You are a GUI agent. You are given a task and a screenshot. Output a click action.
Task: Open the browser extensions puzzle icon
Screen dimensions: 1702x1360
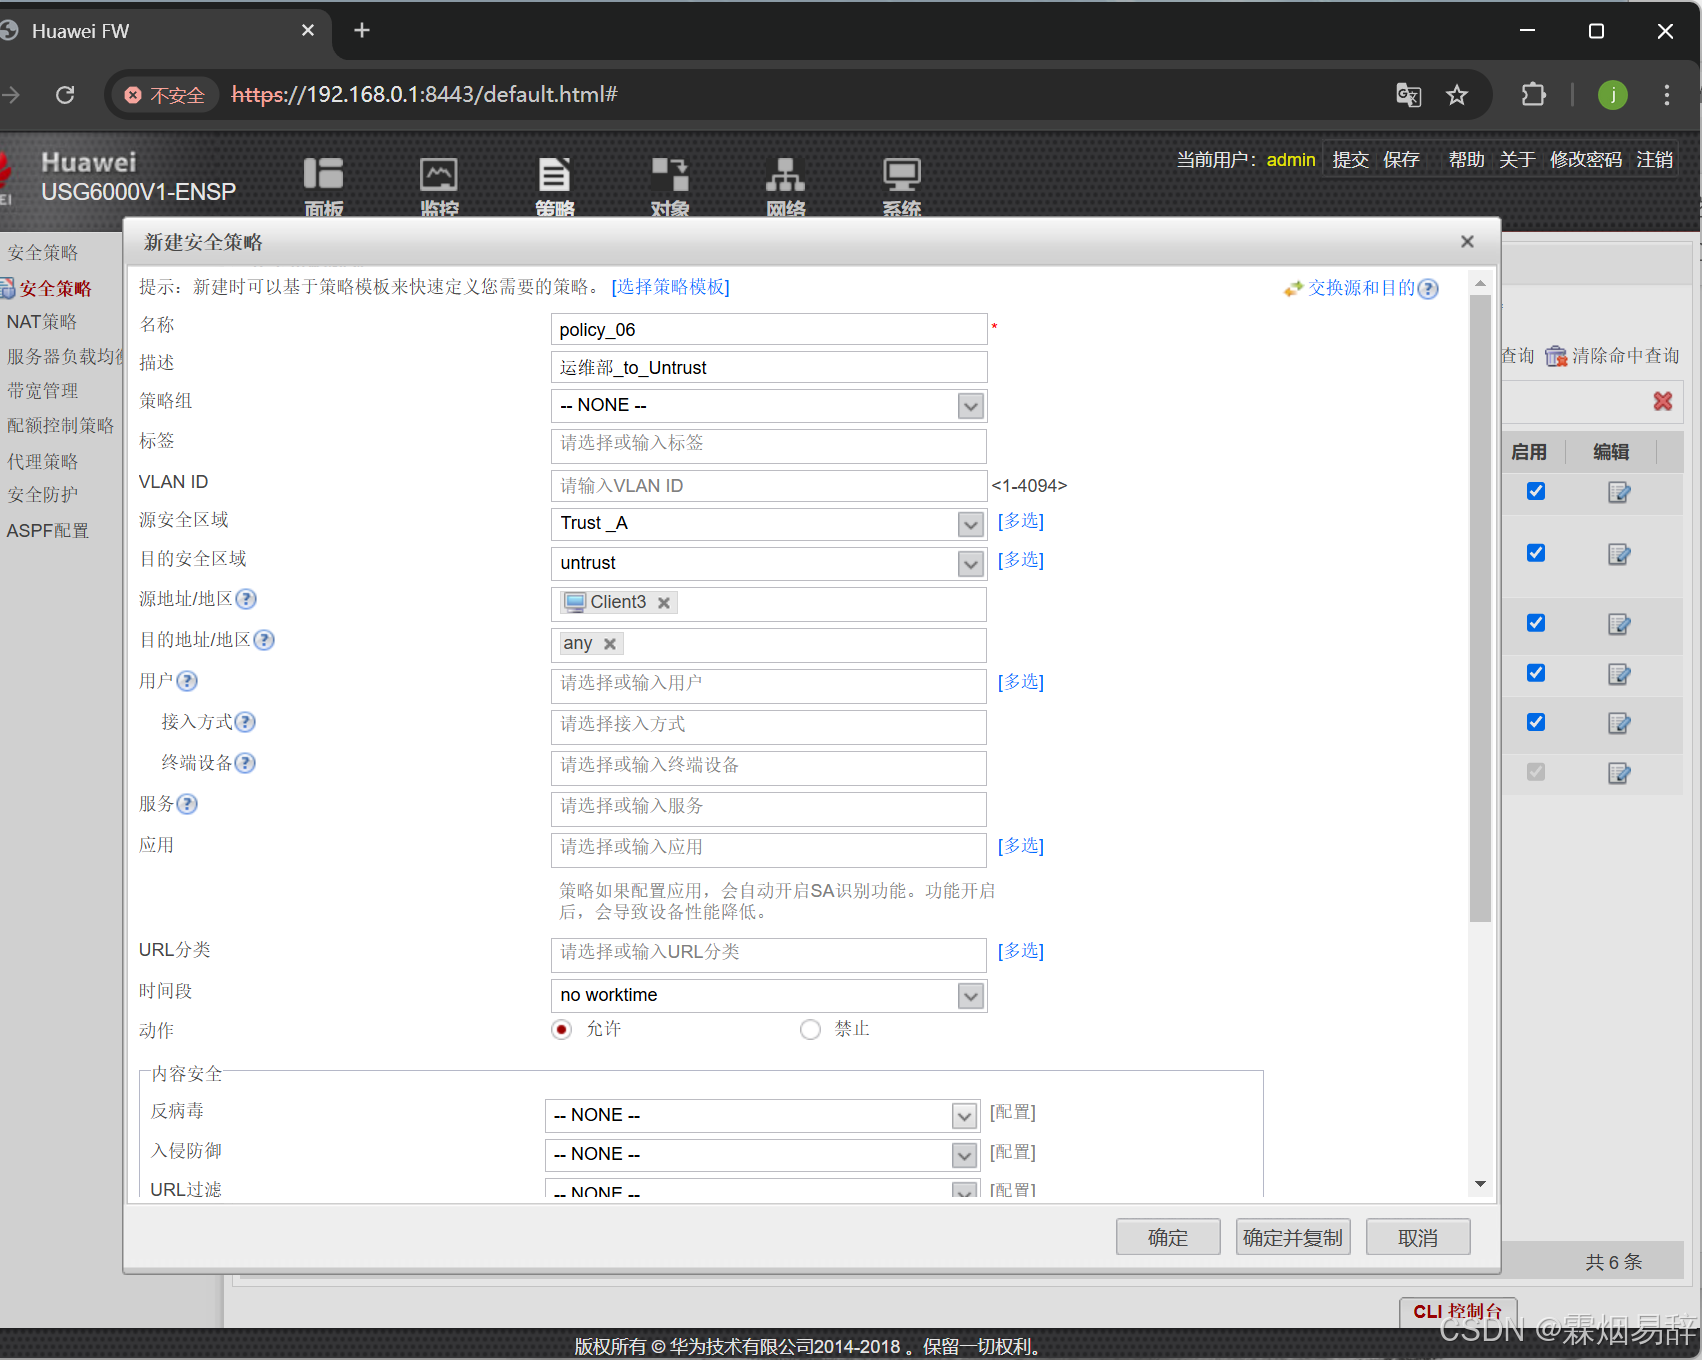point(1533,95)
